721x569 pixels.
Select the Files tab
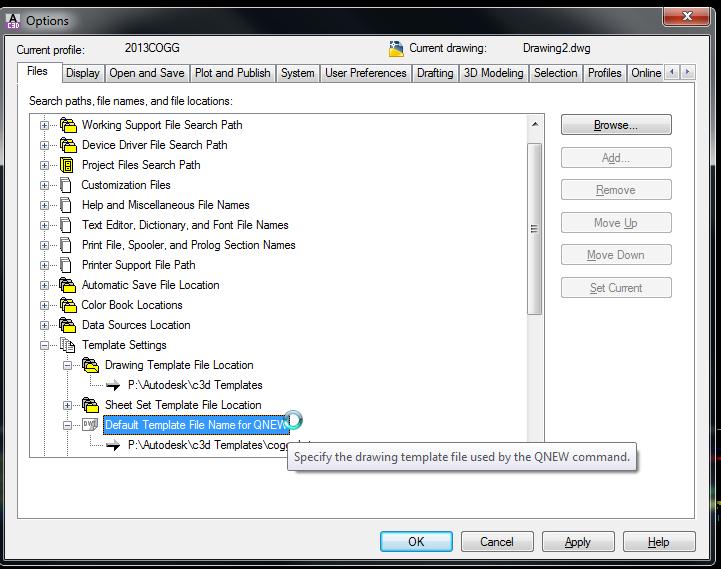[38, 71]
